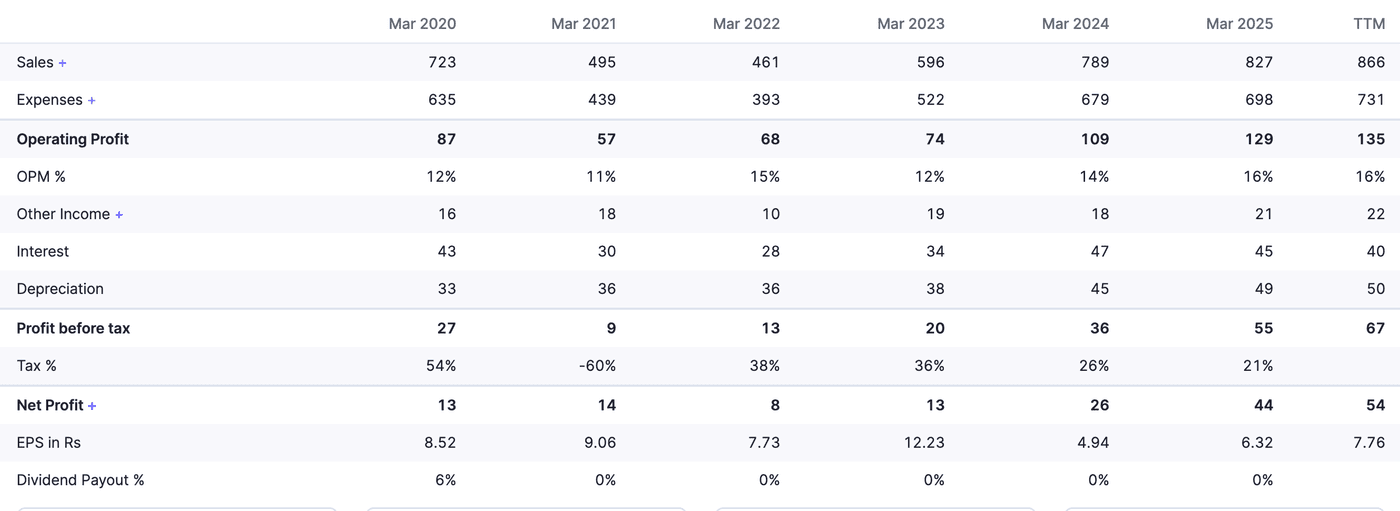The height and width of the screenshot is (511, 1400).
Task: Click the Depreciation row label
Action: tap(60, 289)
